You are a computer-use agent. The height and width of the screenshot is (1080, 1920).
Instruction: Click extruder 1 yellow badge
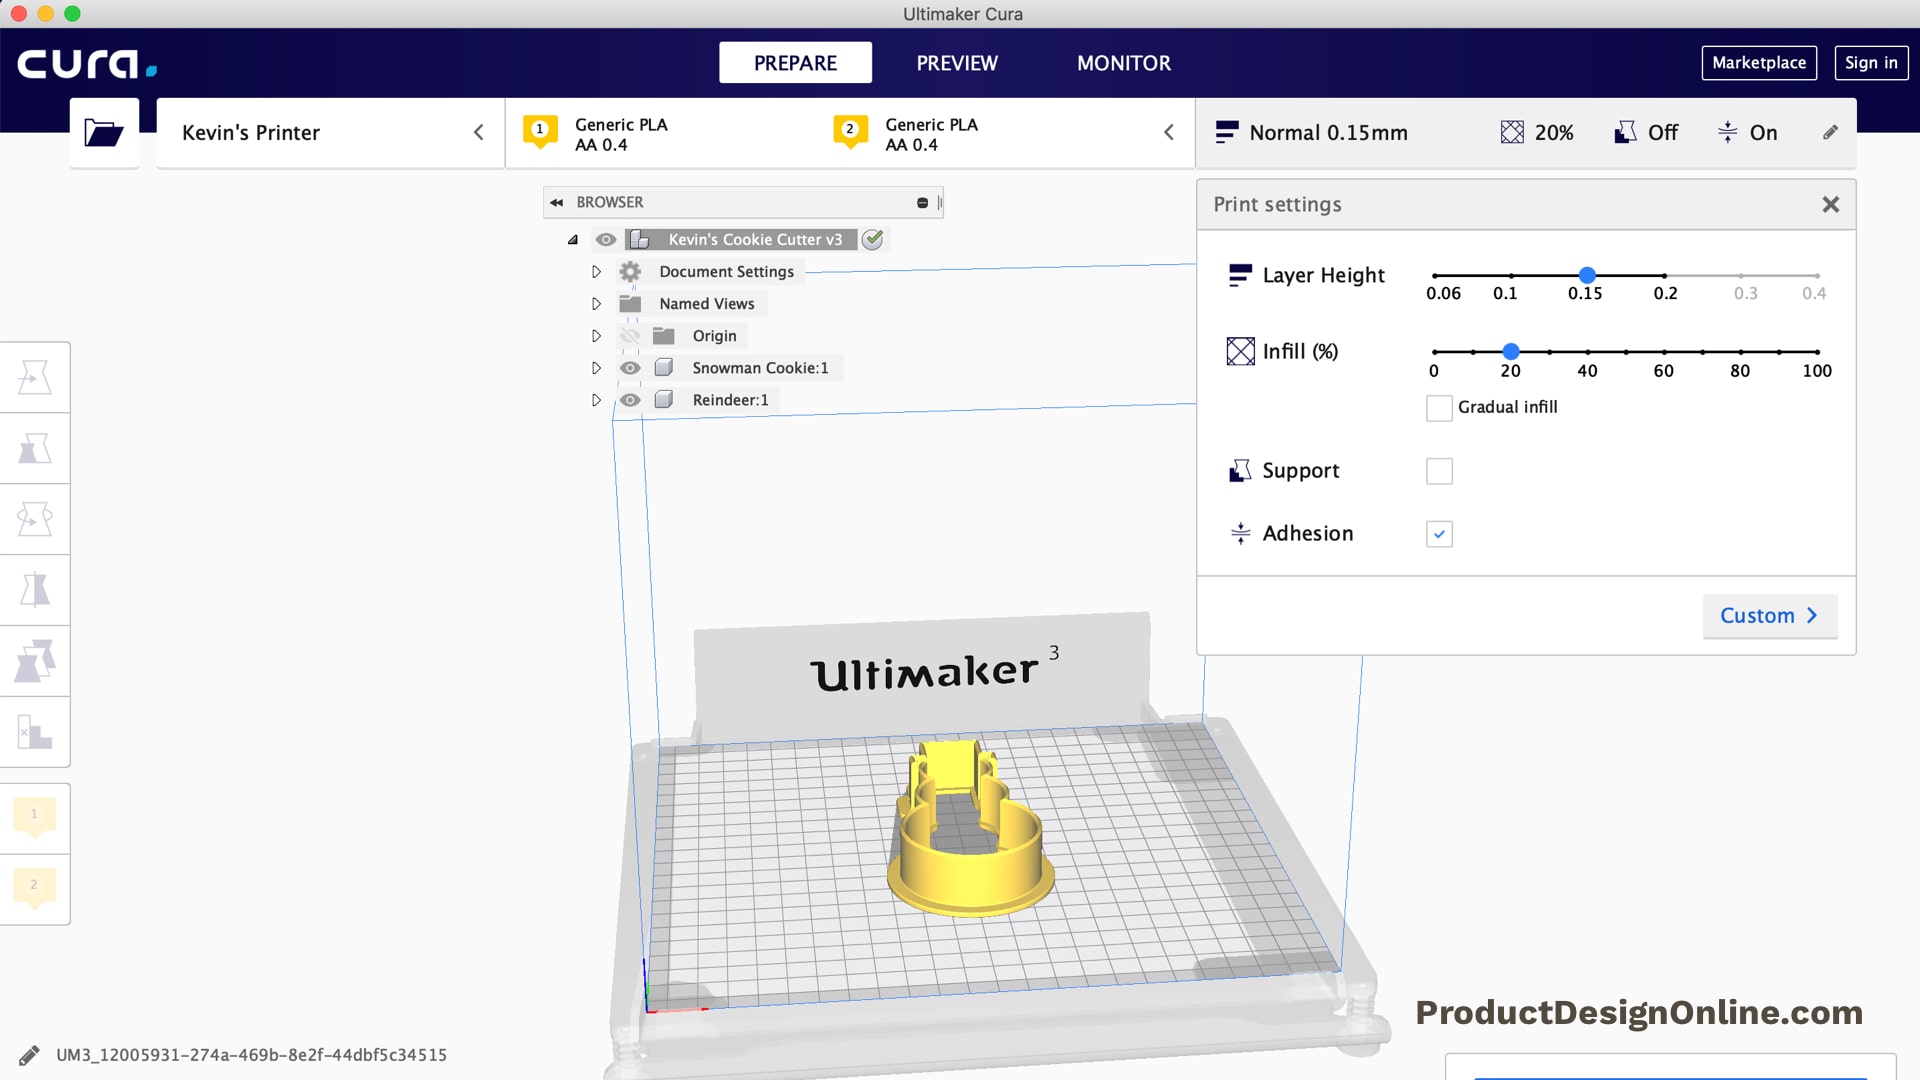(x=540, y=131)
